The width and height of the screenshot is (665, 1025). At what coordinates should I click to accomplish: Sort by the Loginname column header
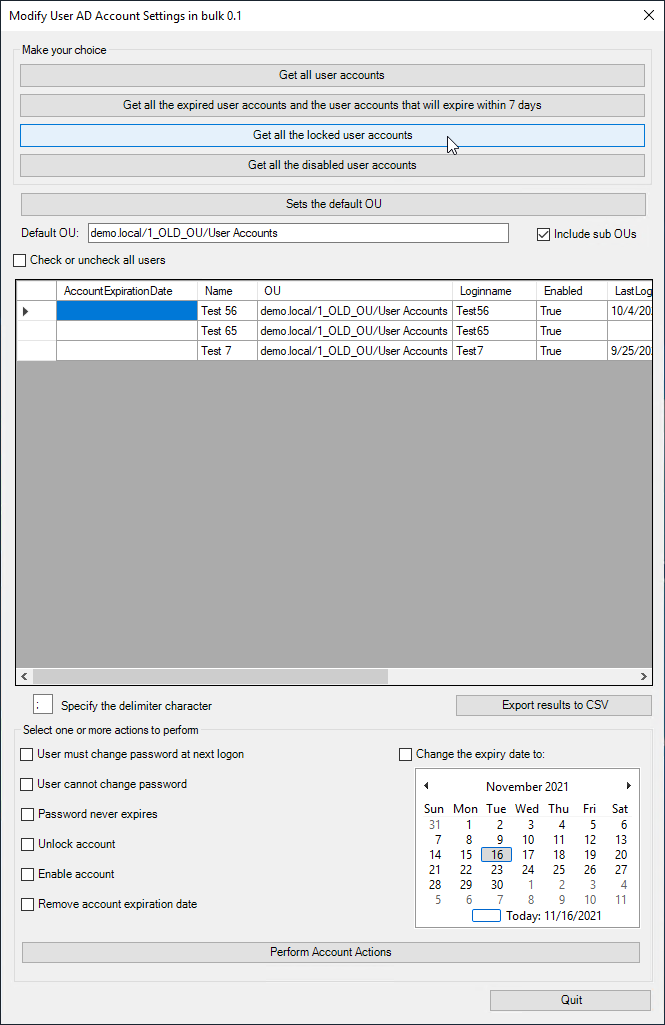(x=485, y=291)
